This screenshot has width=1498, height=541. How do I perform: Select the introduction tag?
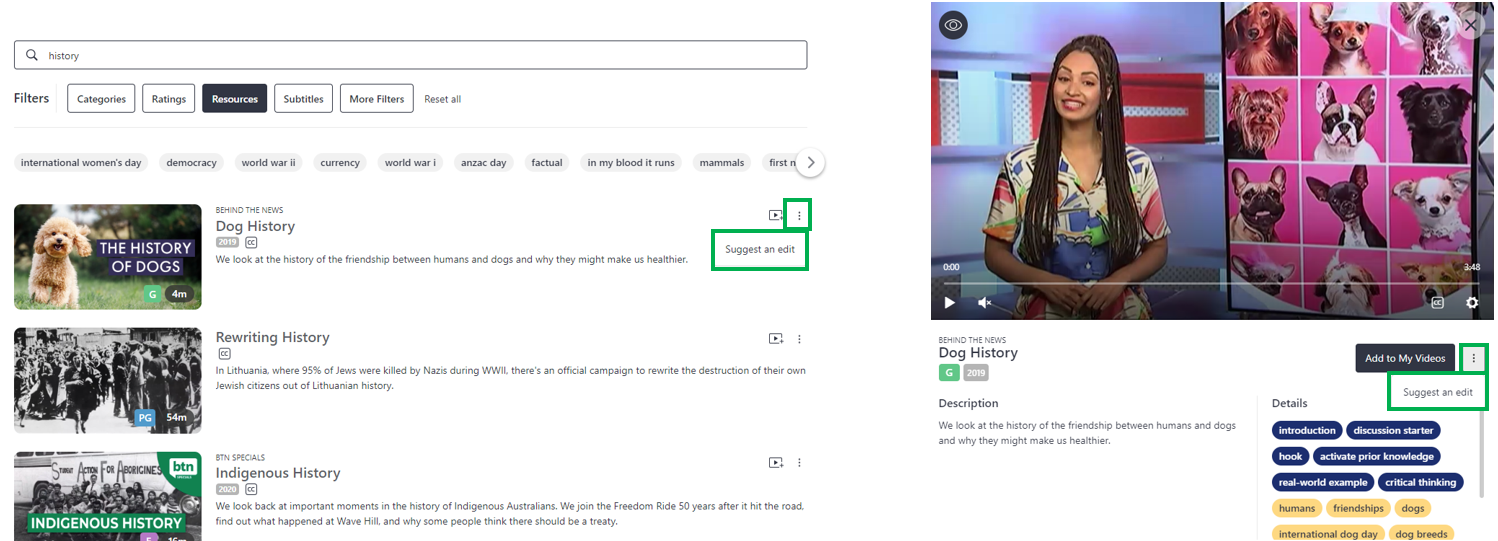[1307, 430]
